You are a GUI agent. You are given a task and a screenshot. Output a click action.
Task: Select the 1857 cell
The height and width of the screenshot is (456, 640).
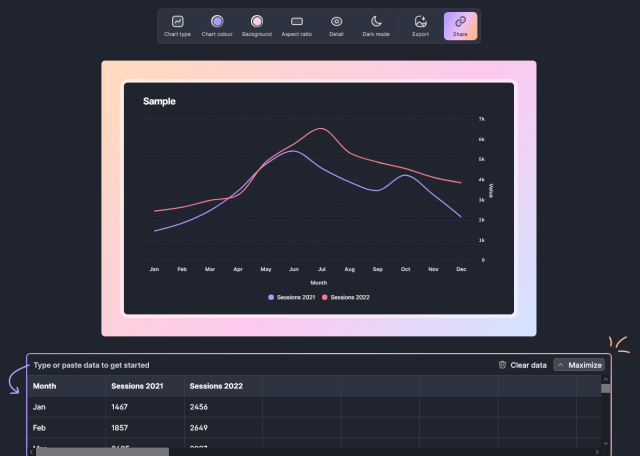coord(145,428)
